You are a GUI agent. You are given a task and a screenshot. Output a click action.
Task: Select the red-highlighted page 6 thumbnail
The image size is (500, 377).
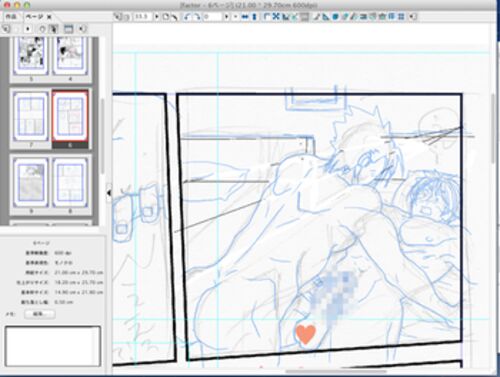coord(70,116)
